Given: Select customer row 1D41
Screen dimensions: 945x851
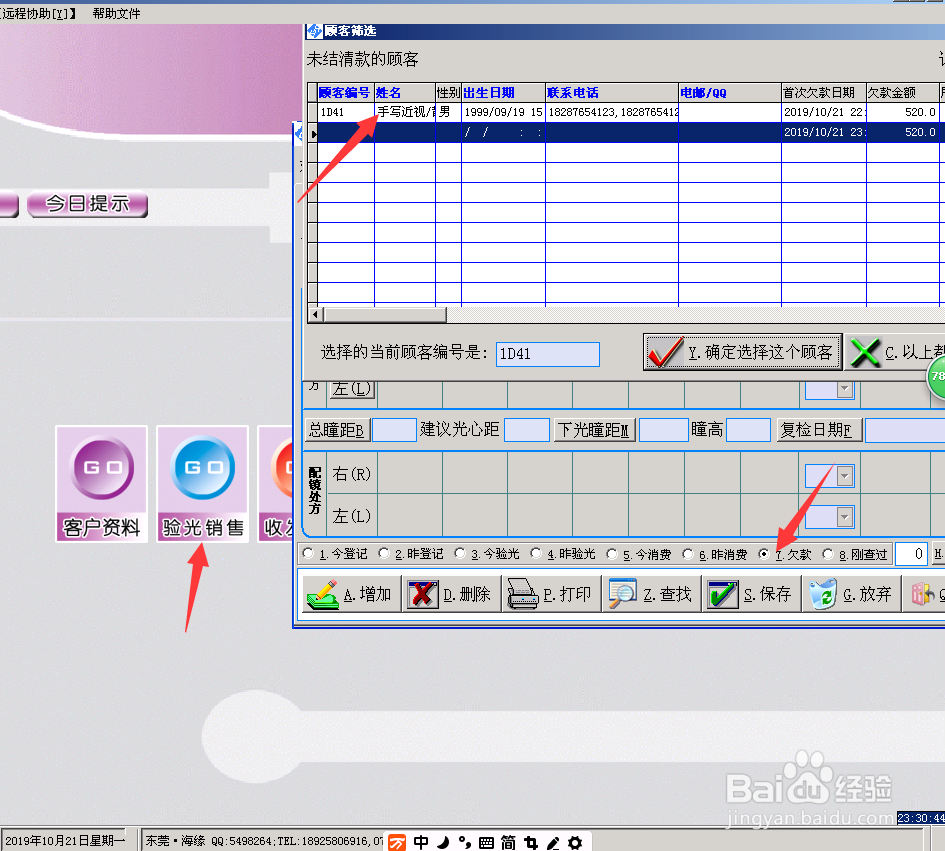Looking at the screenshot, I should coord(627,112).
